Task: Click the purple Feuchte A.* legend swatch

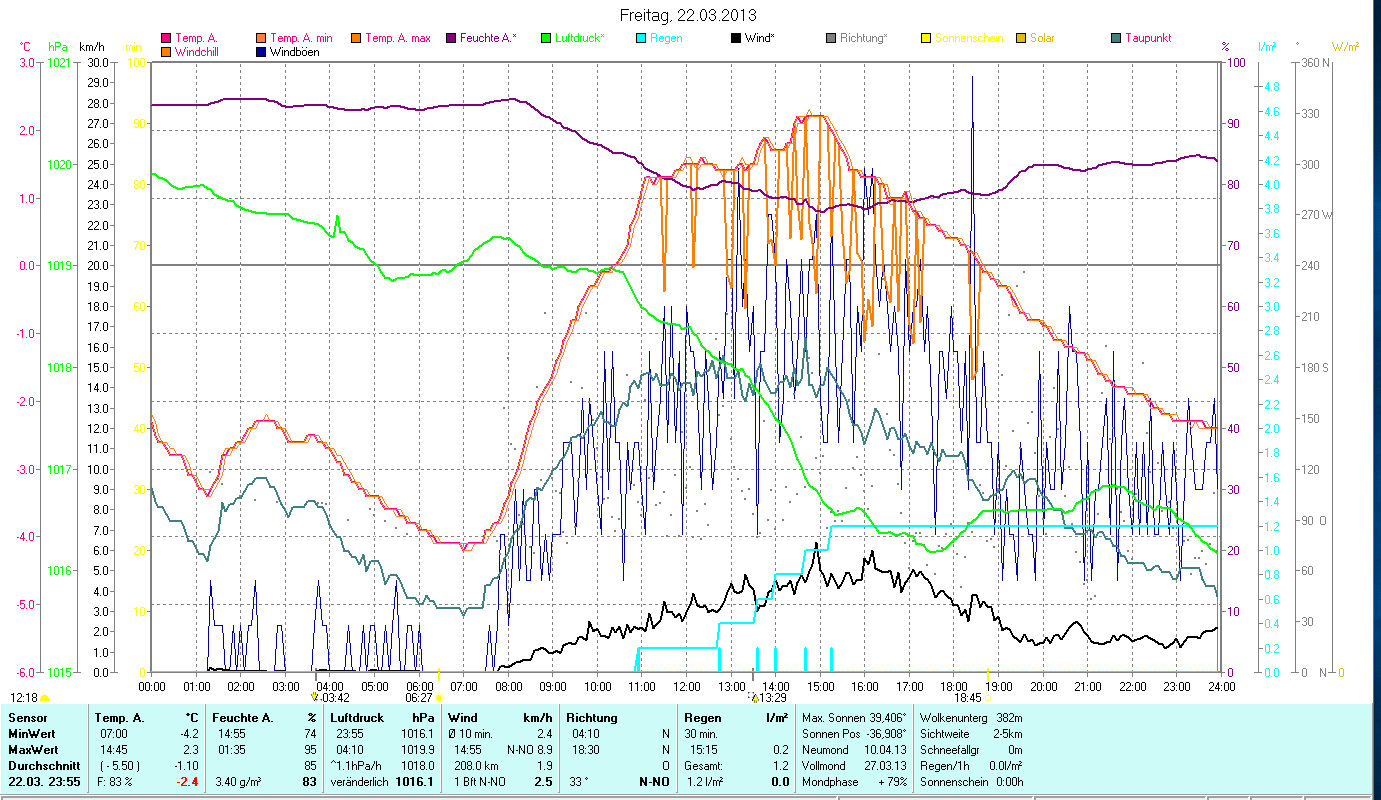Action: point(451,39)
